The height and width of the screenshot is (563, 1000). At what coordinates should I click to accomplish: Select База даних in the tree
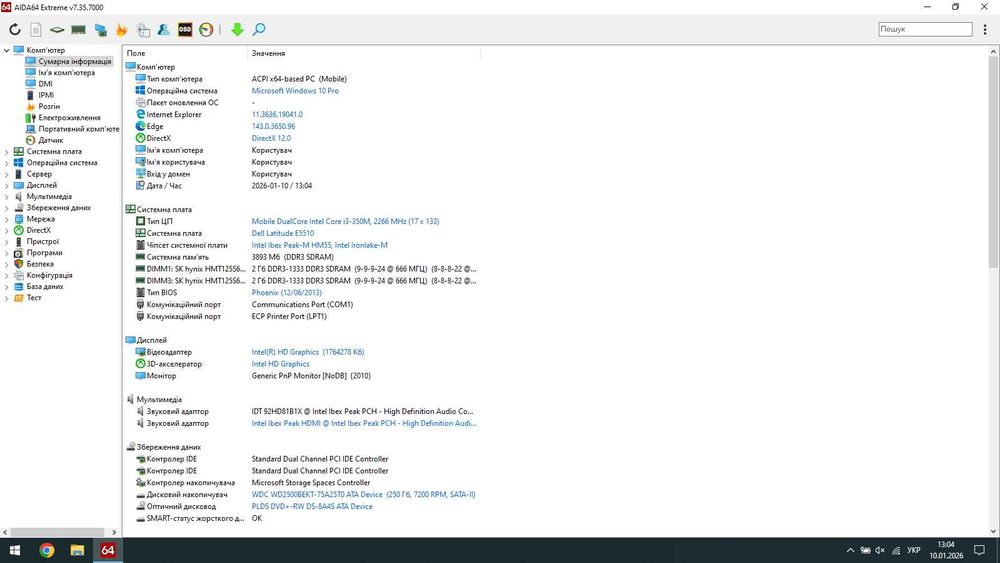coord(45,287)
